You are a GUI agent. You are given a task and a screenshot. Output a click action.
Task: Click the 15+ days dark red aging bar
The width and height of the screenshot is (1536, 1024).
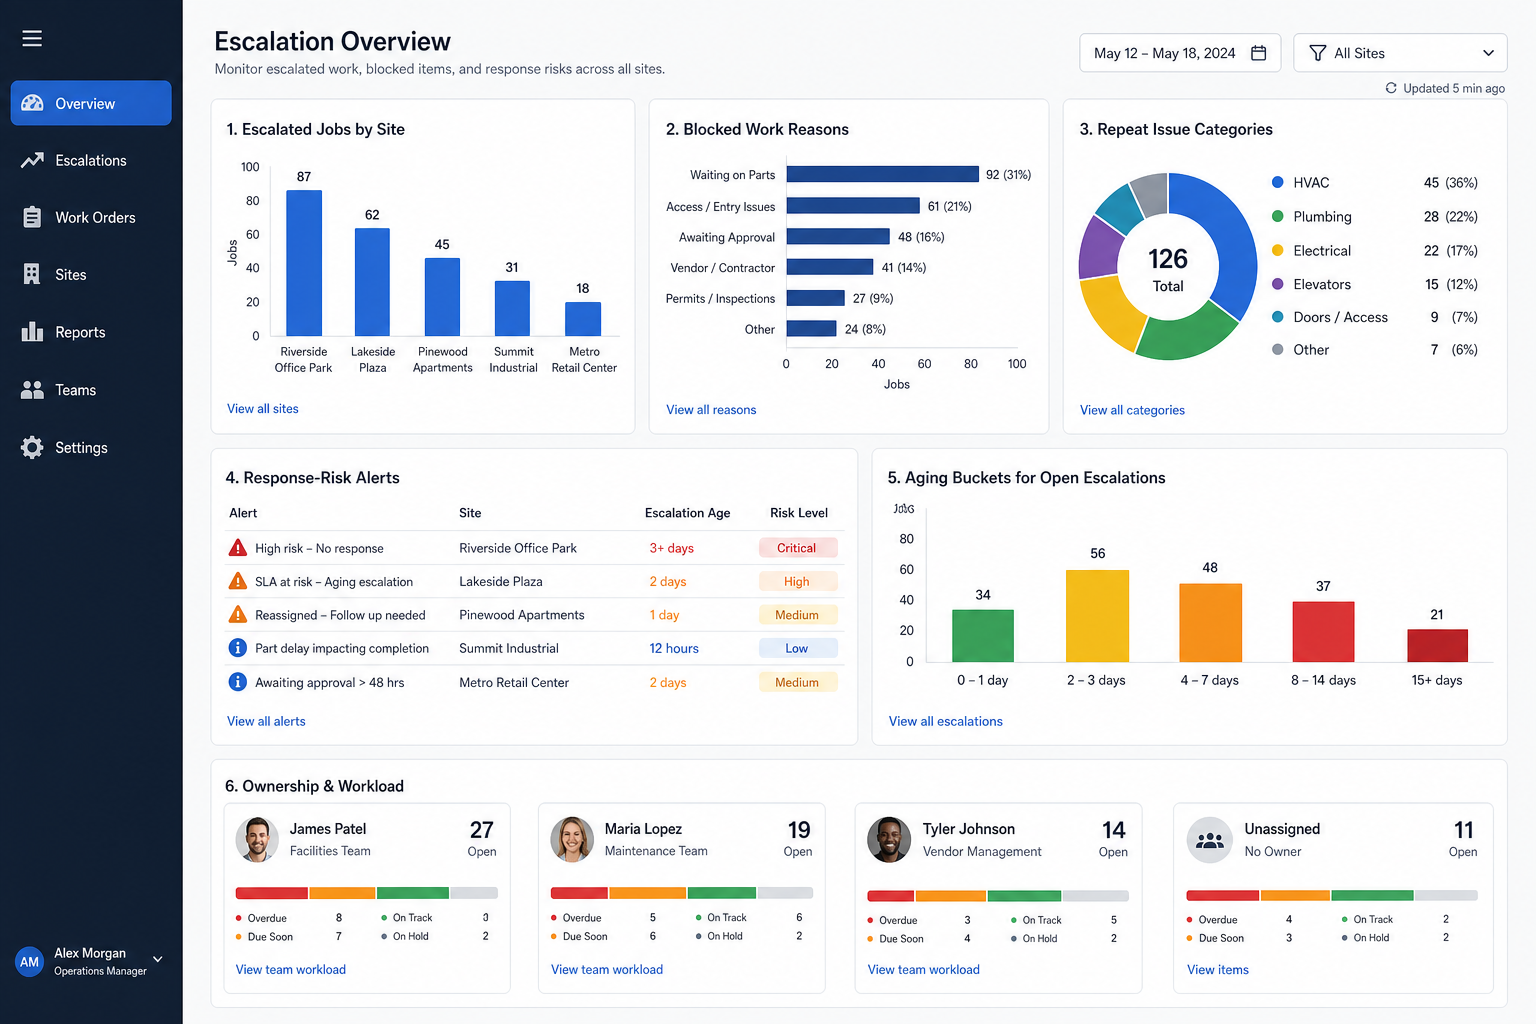(1437, 645)
